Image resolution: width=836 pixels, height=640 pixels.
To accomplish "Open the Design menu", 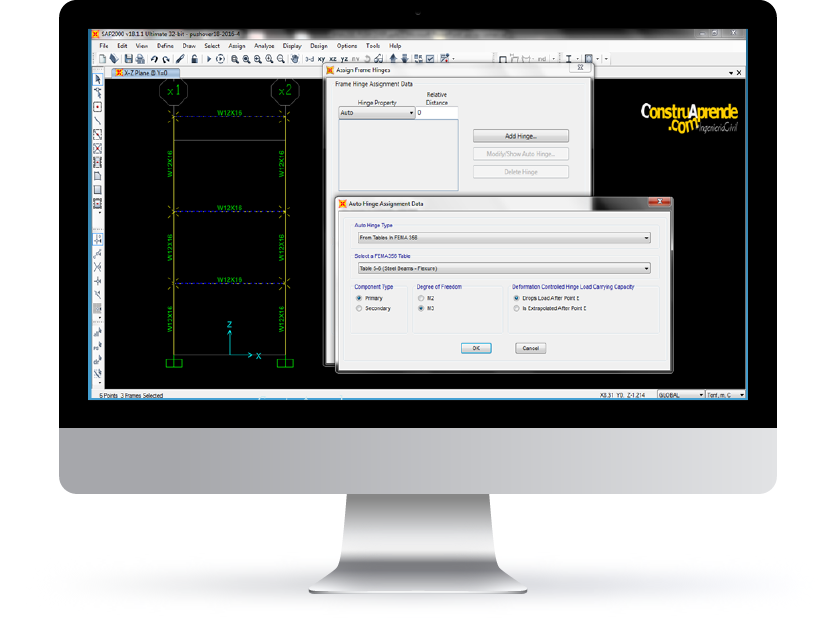I will (x=319, y=46).
